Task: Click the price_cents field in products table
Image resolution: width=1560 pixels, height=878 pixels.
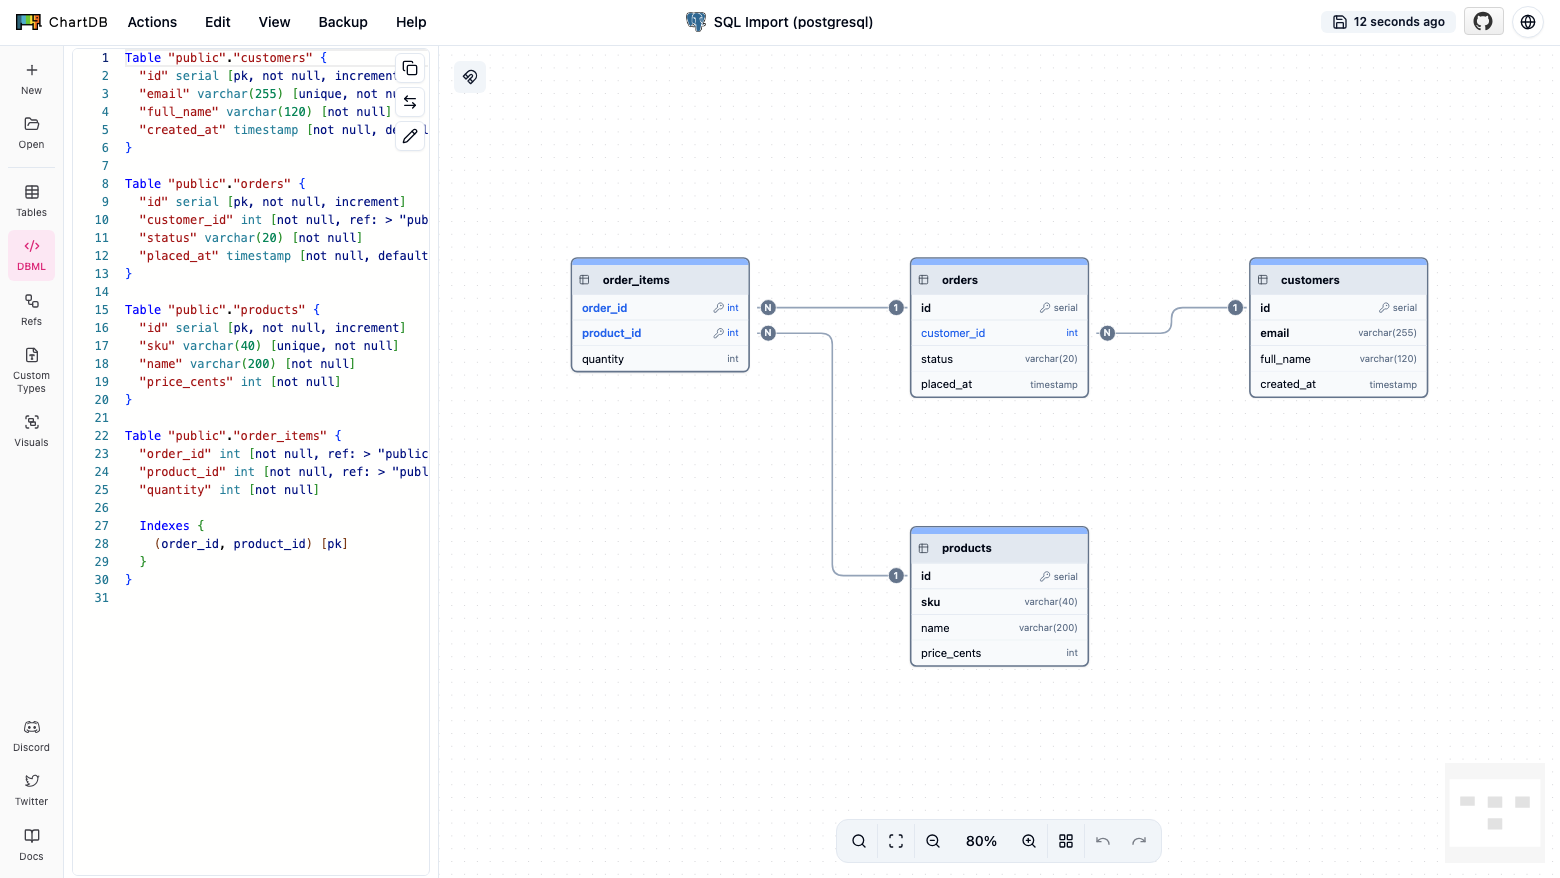Action: (999, 653)
